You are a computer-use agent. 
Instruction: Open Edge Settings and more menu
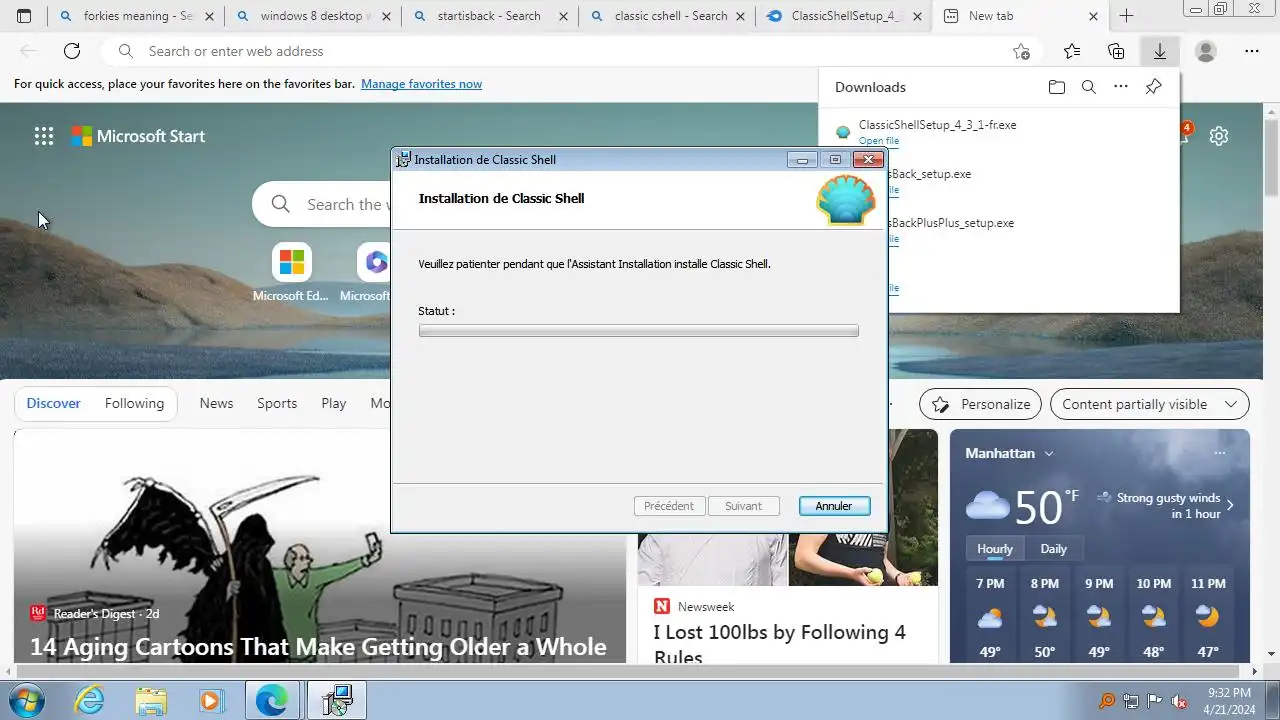(x=1252, y=51)
